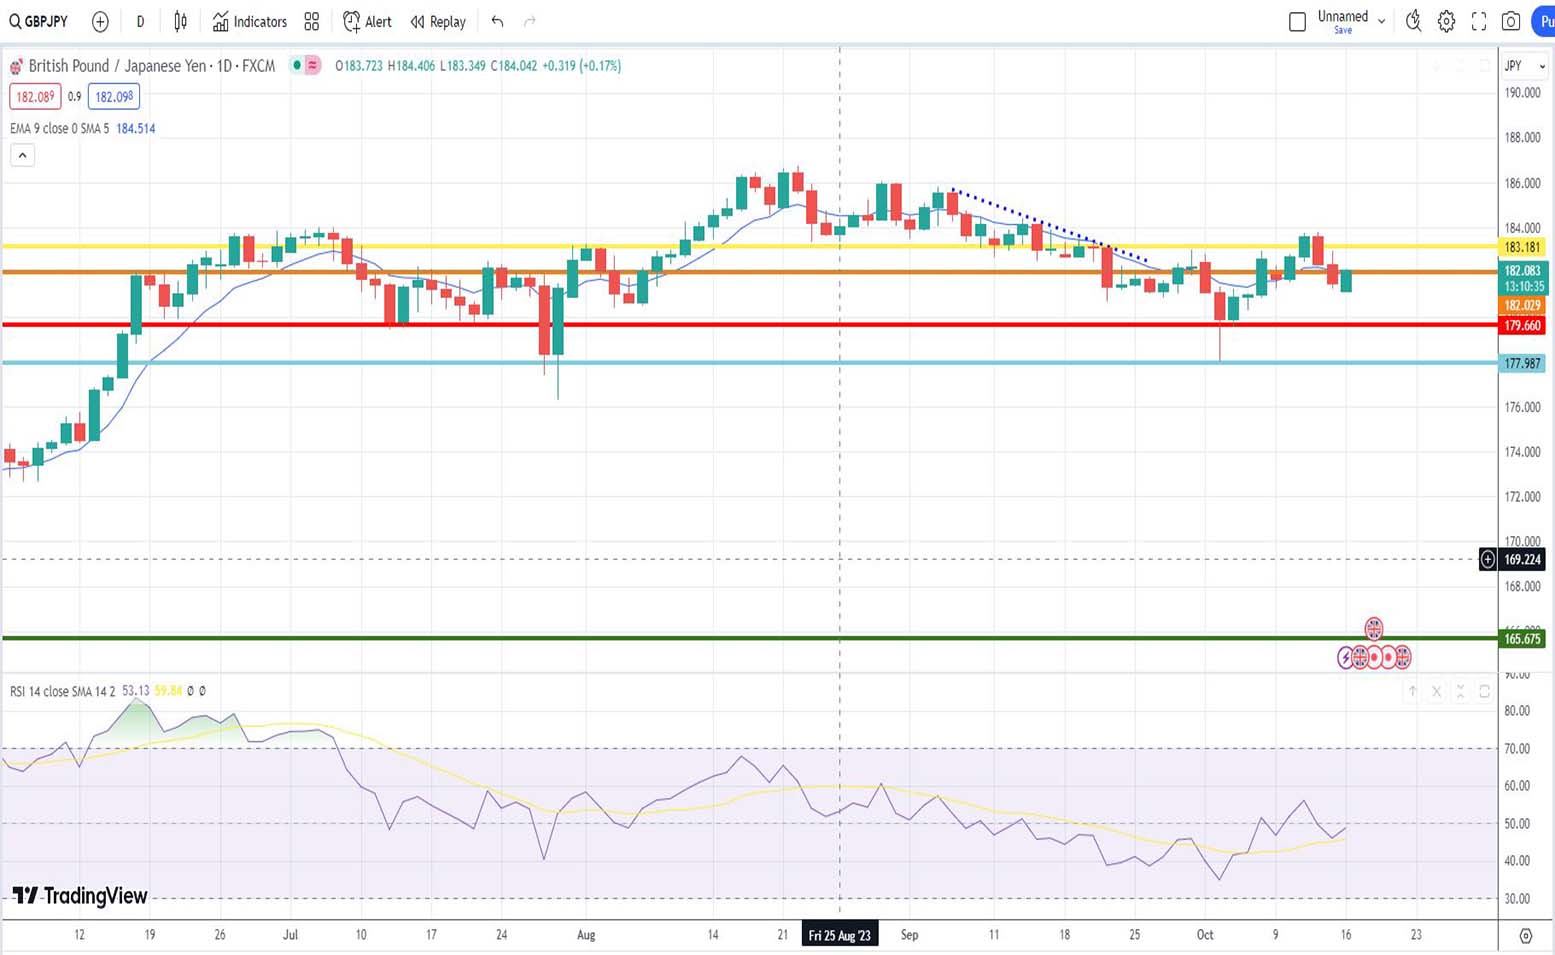Viewport: 1555px width, 955px height.
Task: Start bar Replay mode
Action: click(x=438, y=21)
